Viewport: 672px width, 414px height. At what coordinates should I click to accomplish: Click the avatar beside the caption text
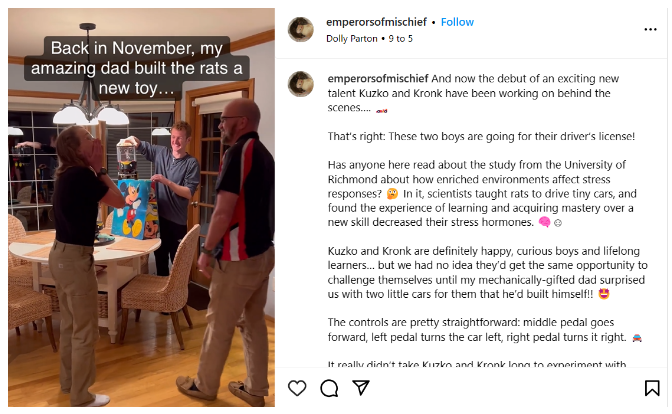pos(301,84)
